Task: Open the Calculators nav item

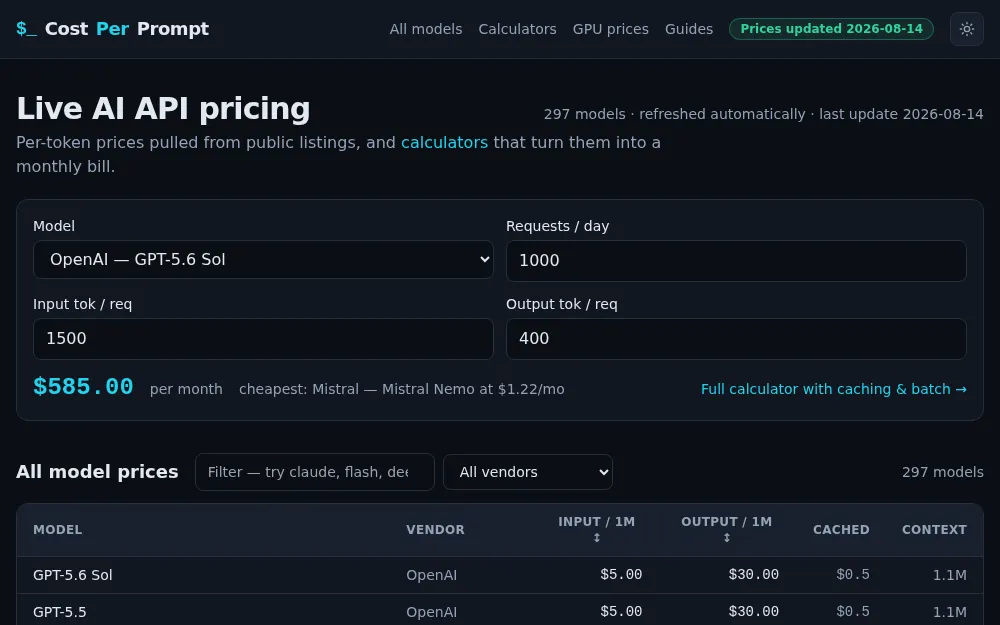Action: (x=517, y=29)
